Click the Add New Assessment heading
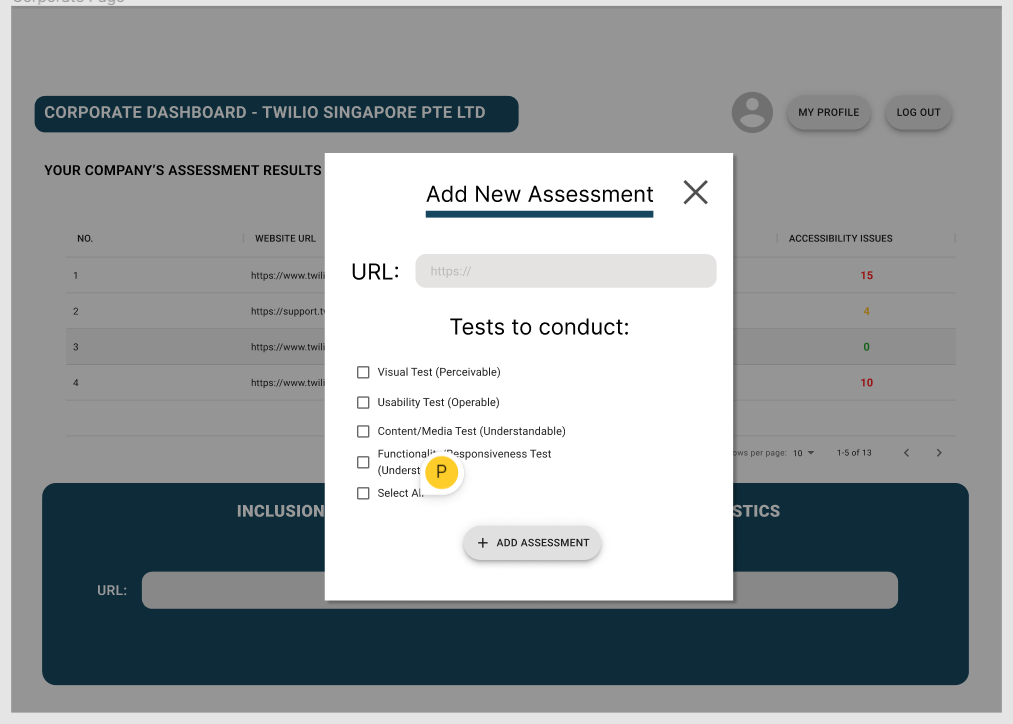Screen dimensions: 1013x724 click(x=539, y=194)
